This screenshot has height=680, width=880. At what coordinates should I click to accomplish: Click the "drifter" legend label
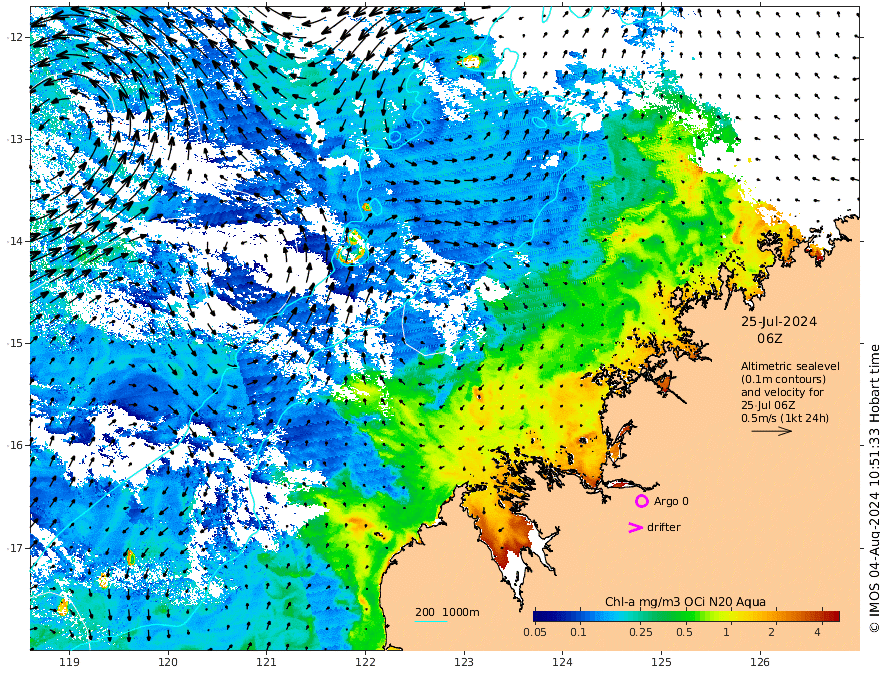[664, 527]
